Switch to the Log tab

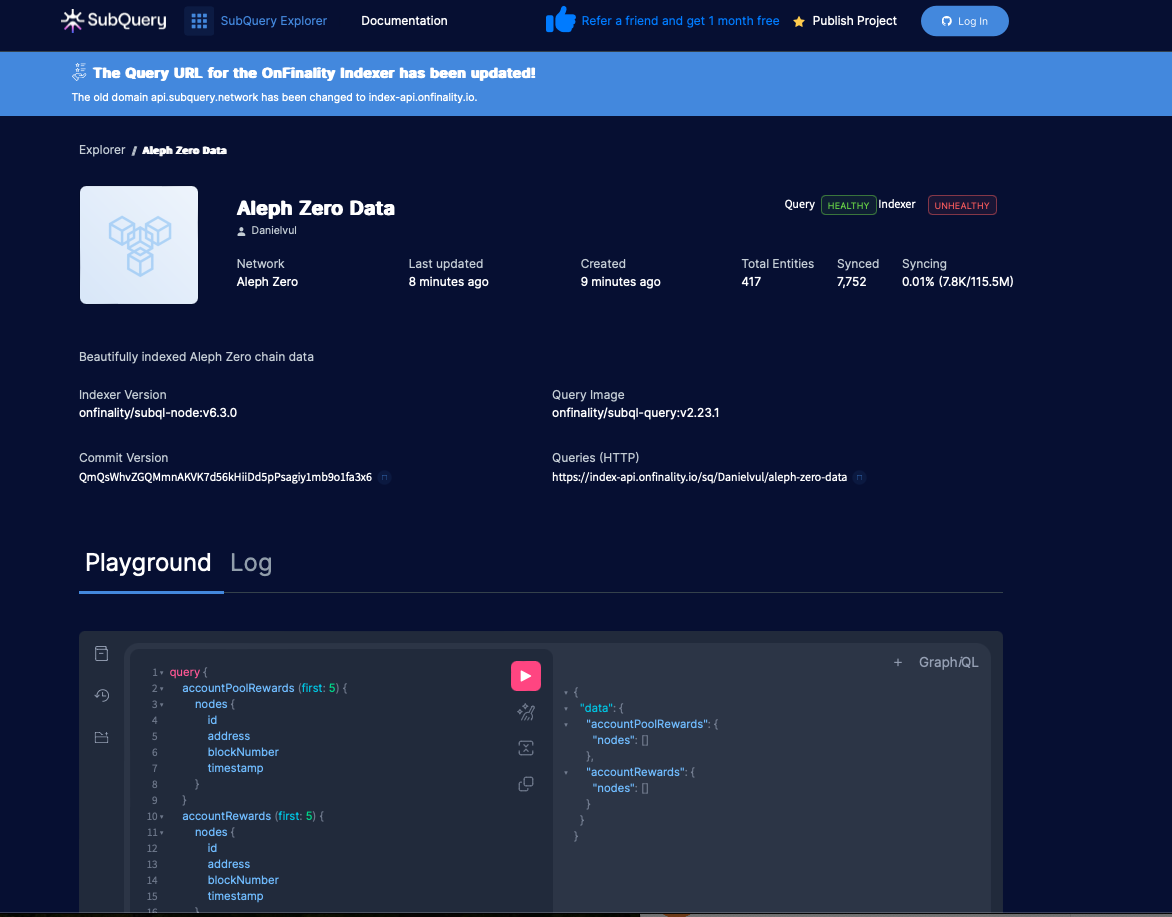click(251, 563)
